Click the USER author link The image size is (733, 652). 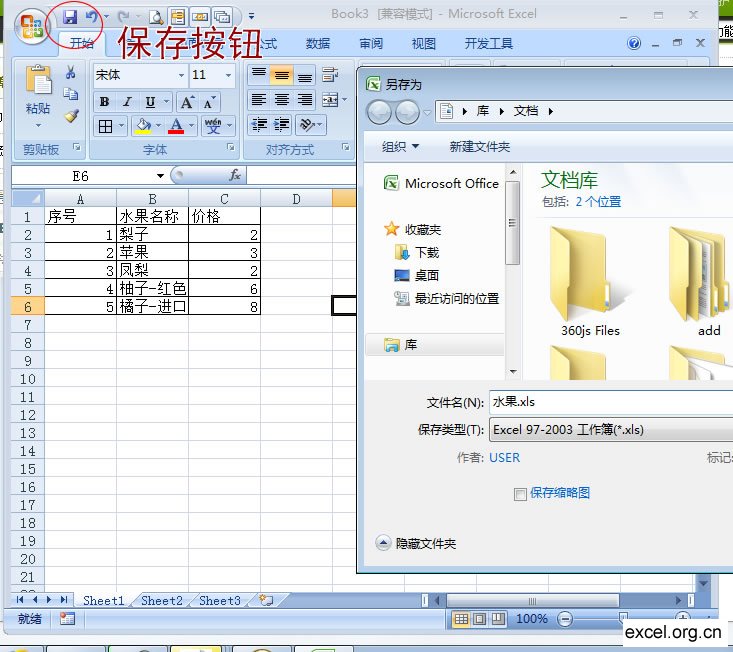click(x=504, y=458)
